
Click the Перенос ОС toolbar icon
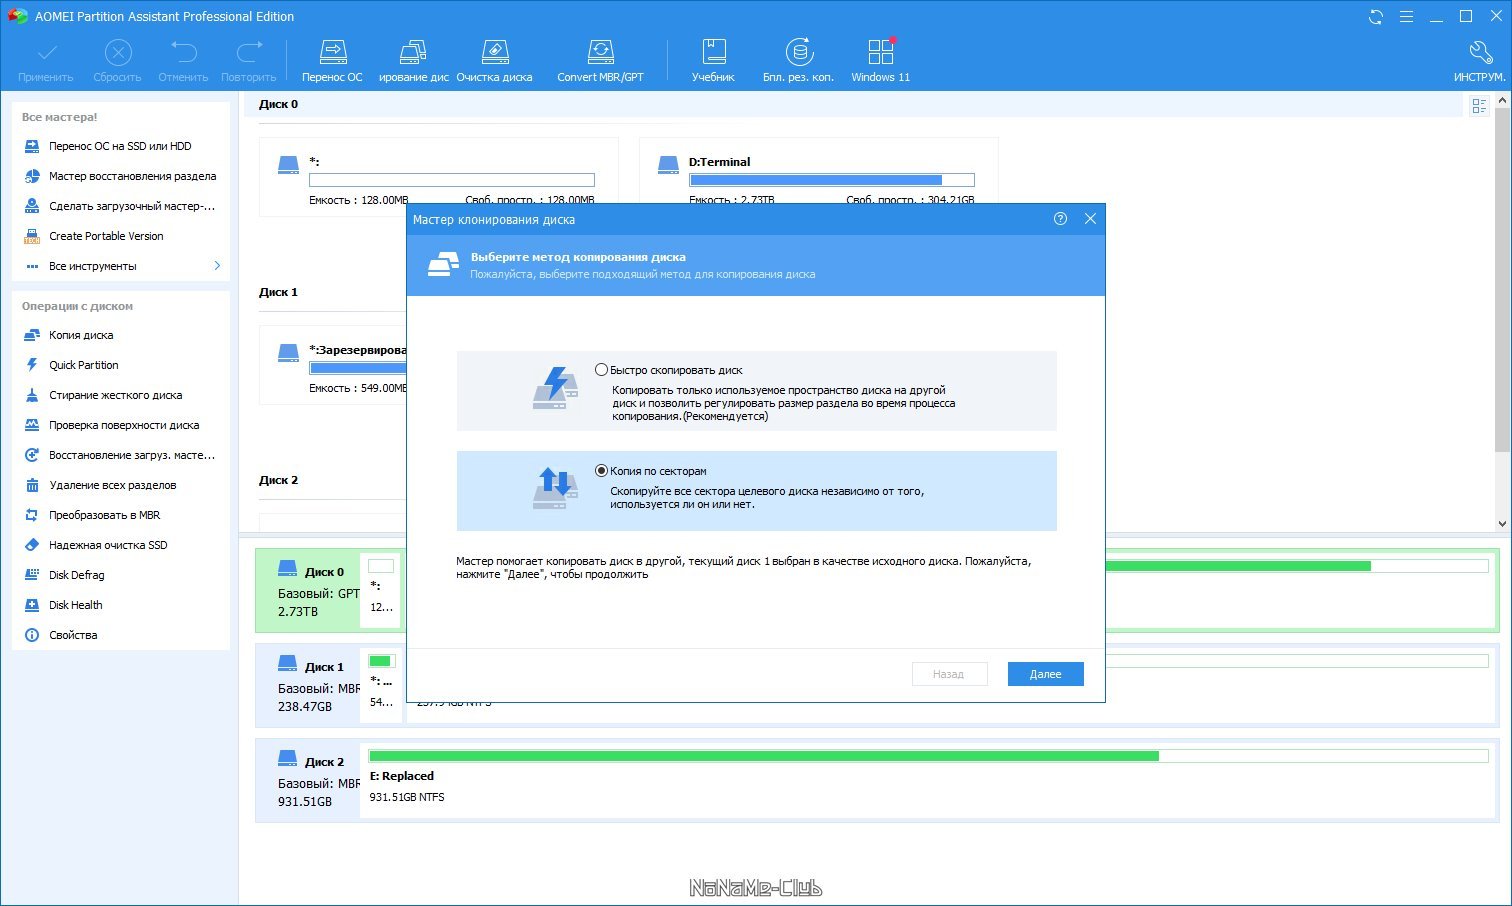332,52
